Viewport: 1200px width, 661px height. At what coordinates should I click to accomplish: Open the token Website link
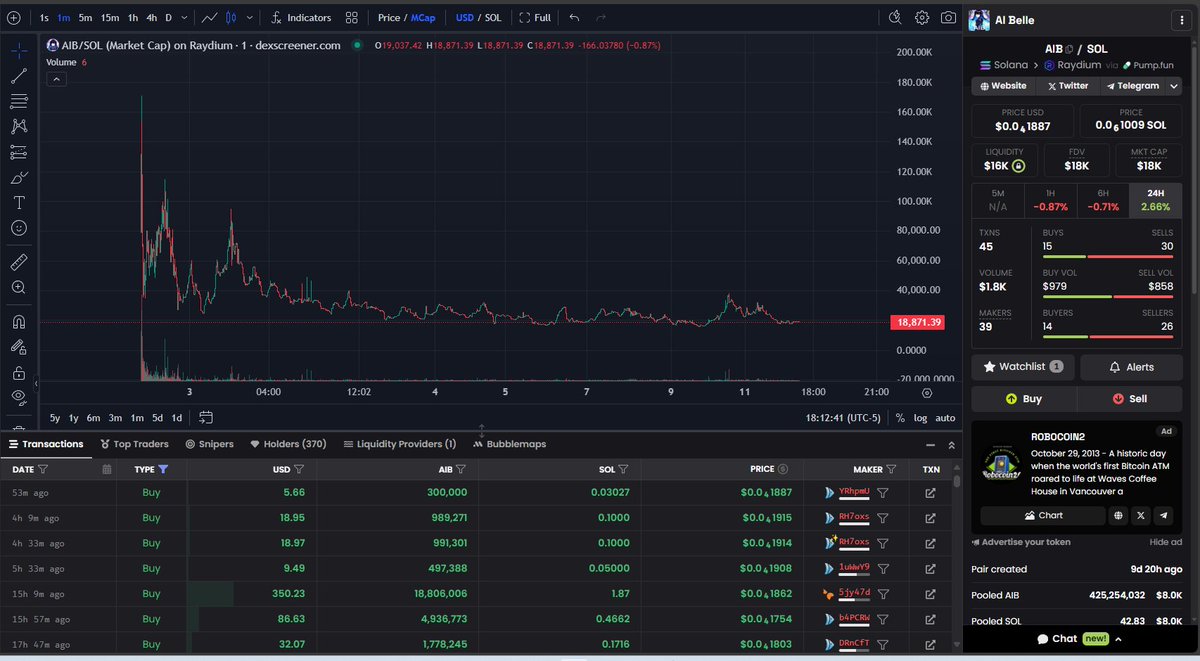click(1003, 86)
